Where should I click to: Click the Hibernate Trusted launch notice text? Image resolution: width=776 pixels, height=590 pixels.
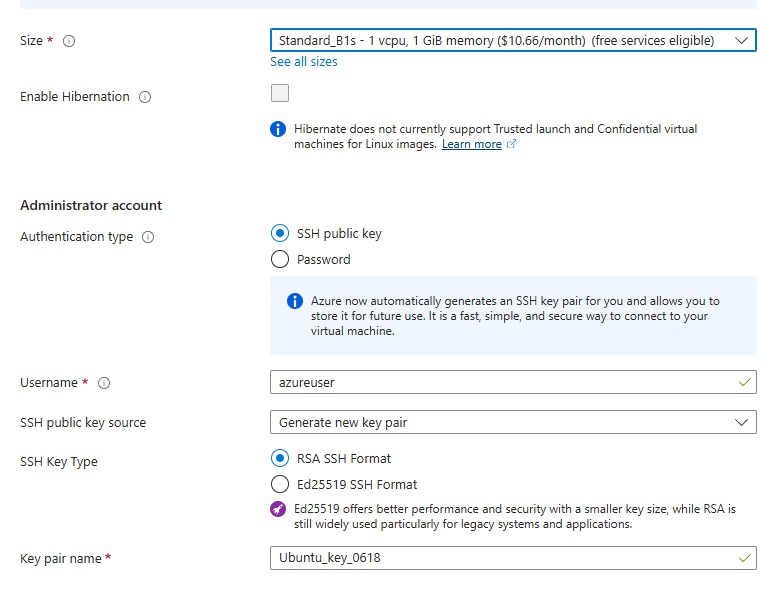click(495, 137)
